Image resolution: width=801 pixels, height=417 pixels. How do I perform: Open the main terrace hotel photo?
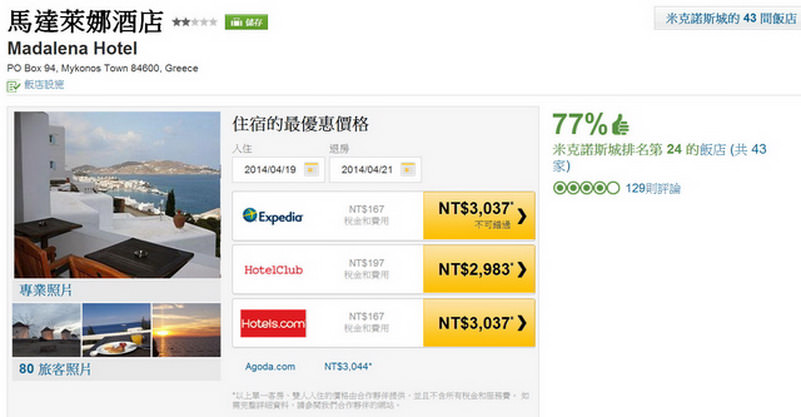point(118,195)
